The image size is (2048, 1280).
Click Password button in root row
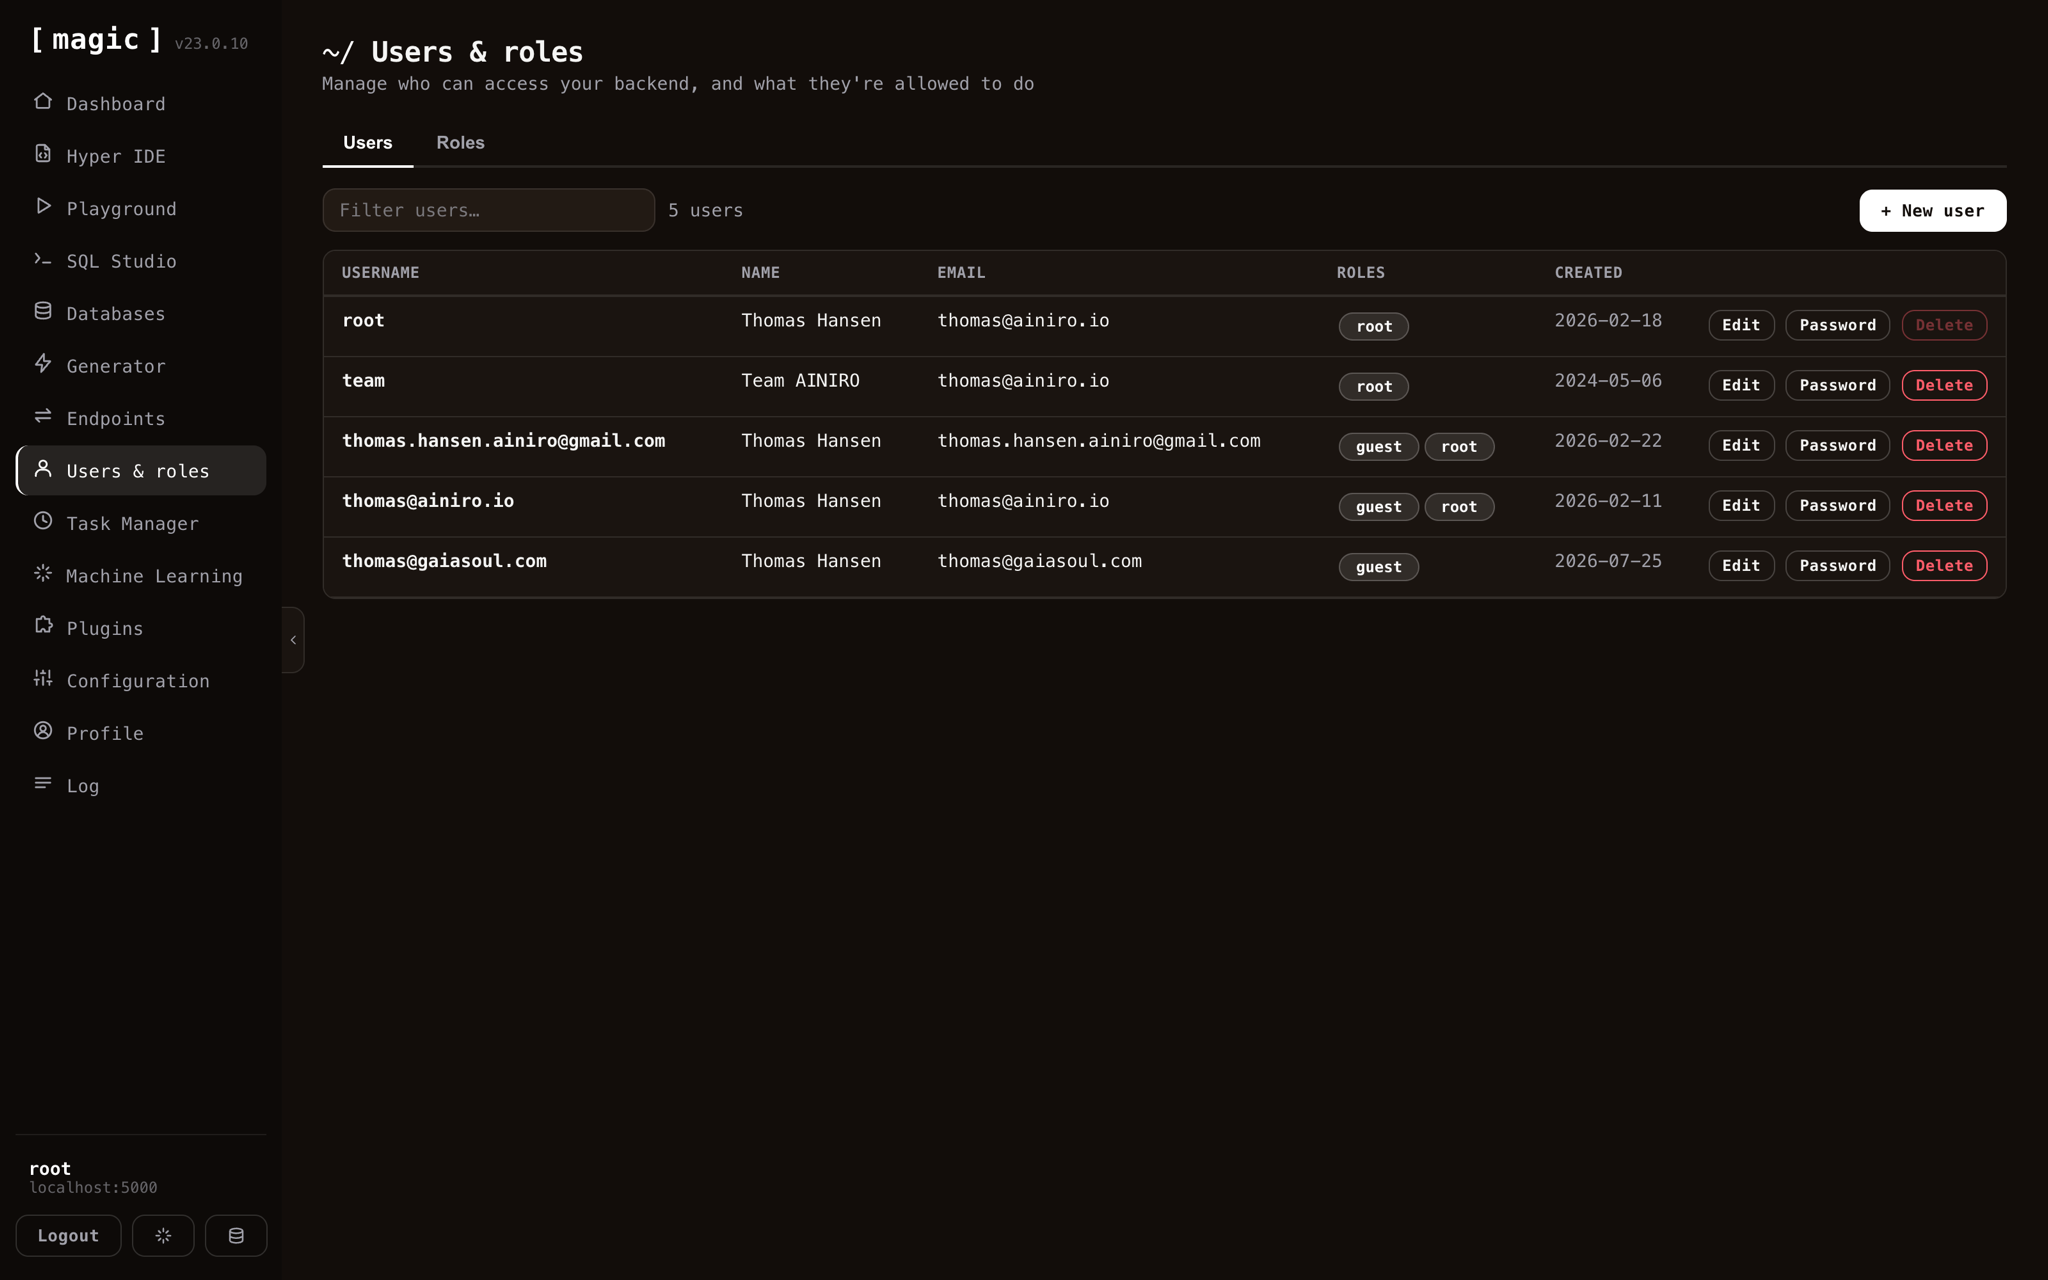(x=1837, y=325)
